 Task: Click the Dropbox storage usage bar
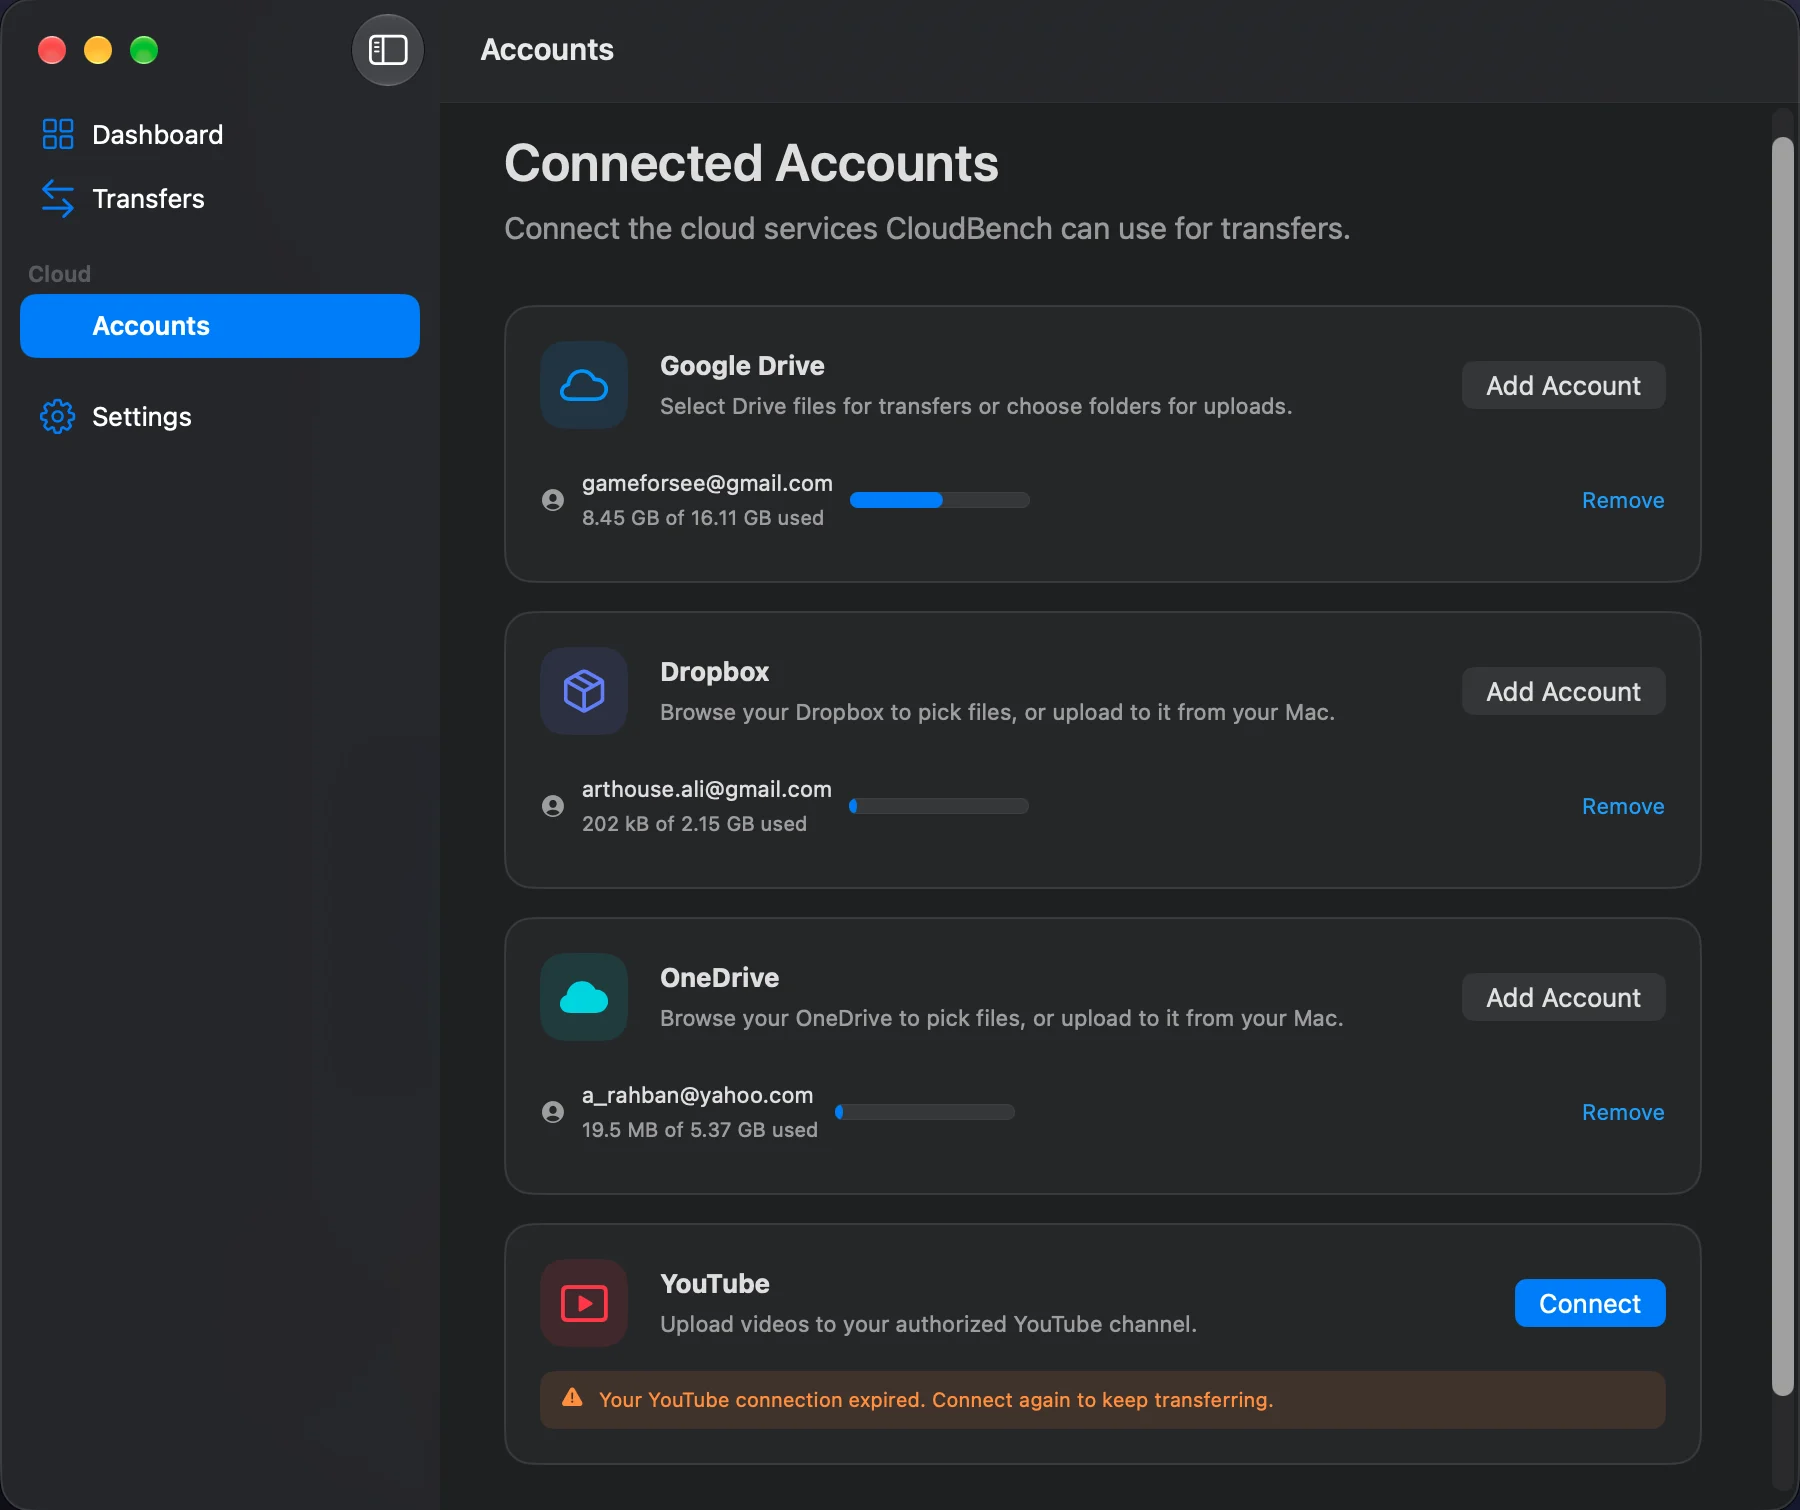tap(939, 806)
